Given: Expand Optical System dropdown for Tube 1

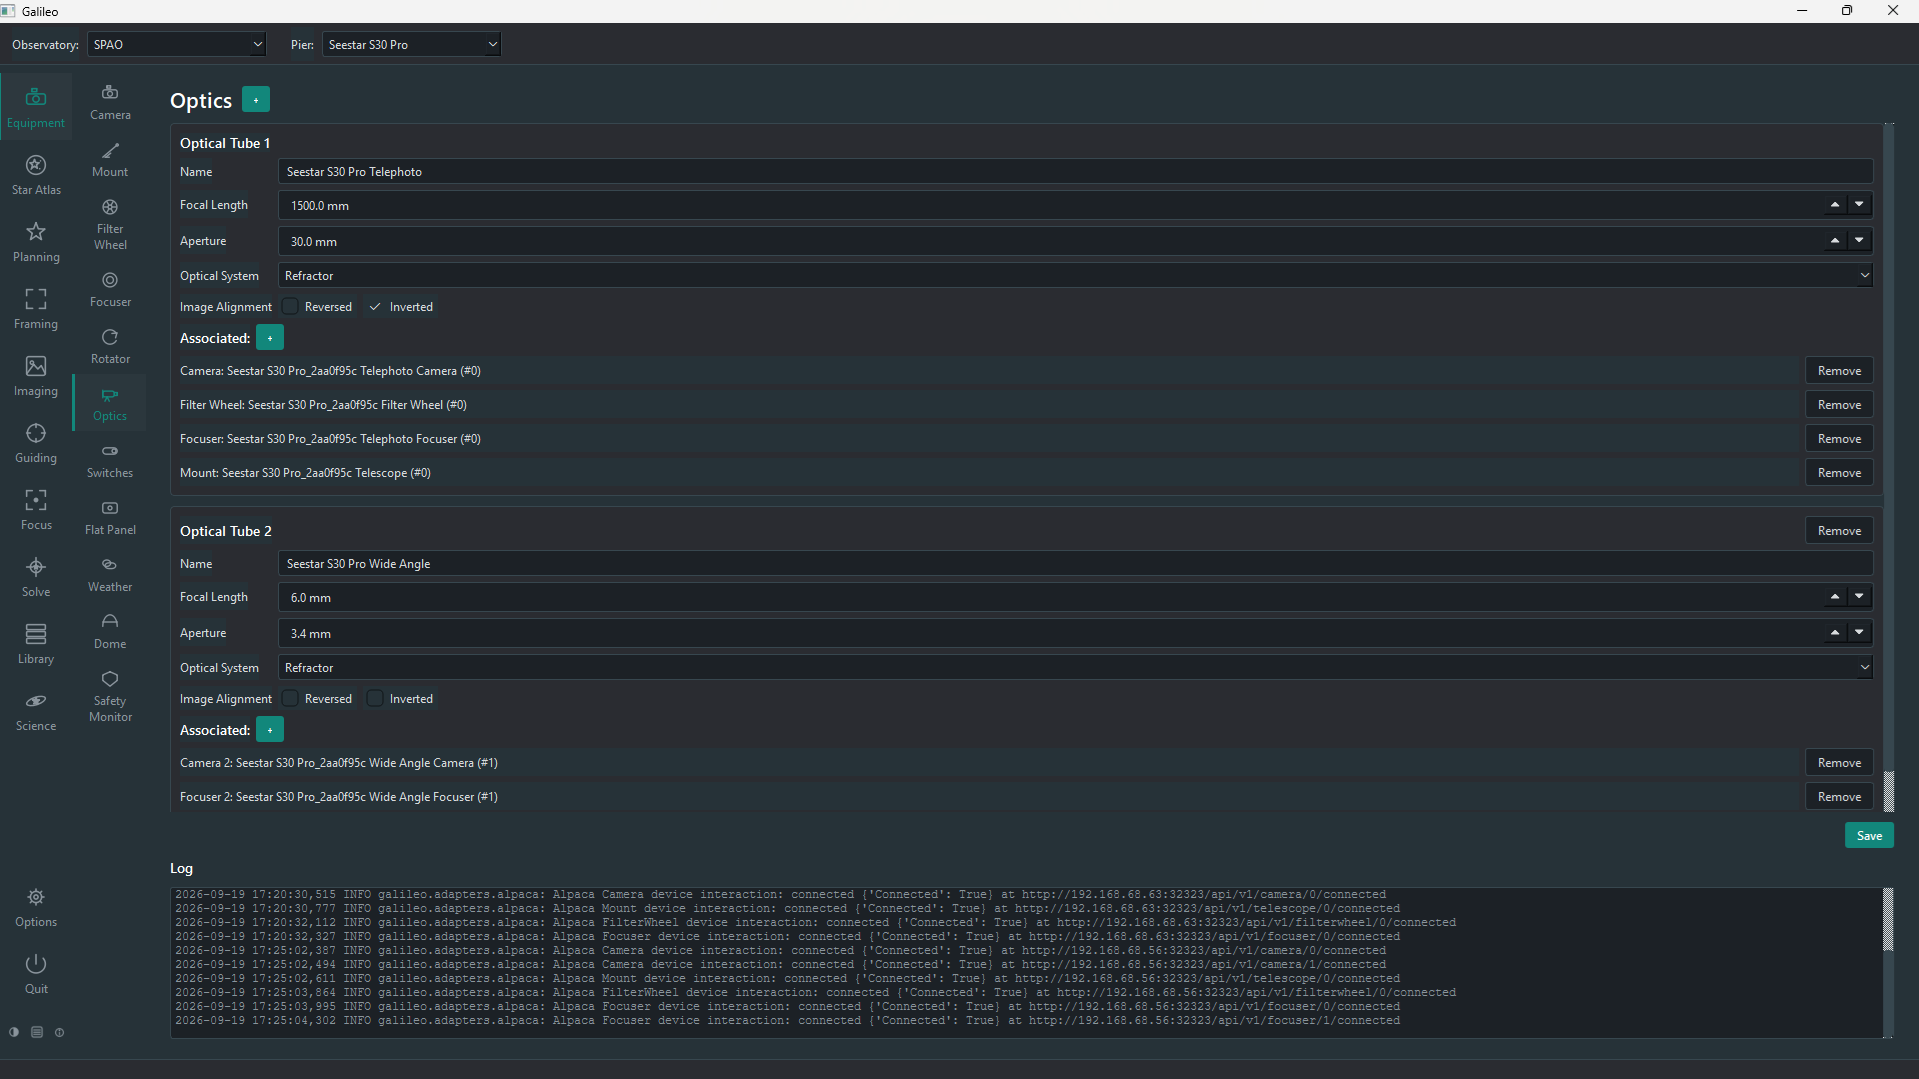Looking at the screenshot, I should (1075, 275).
